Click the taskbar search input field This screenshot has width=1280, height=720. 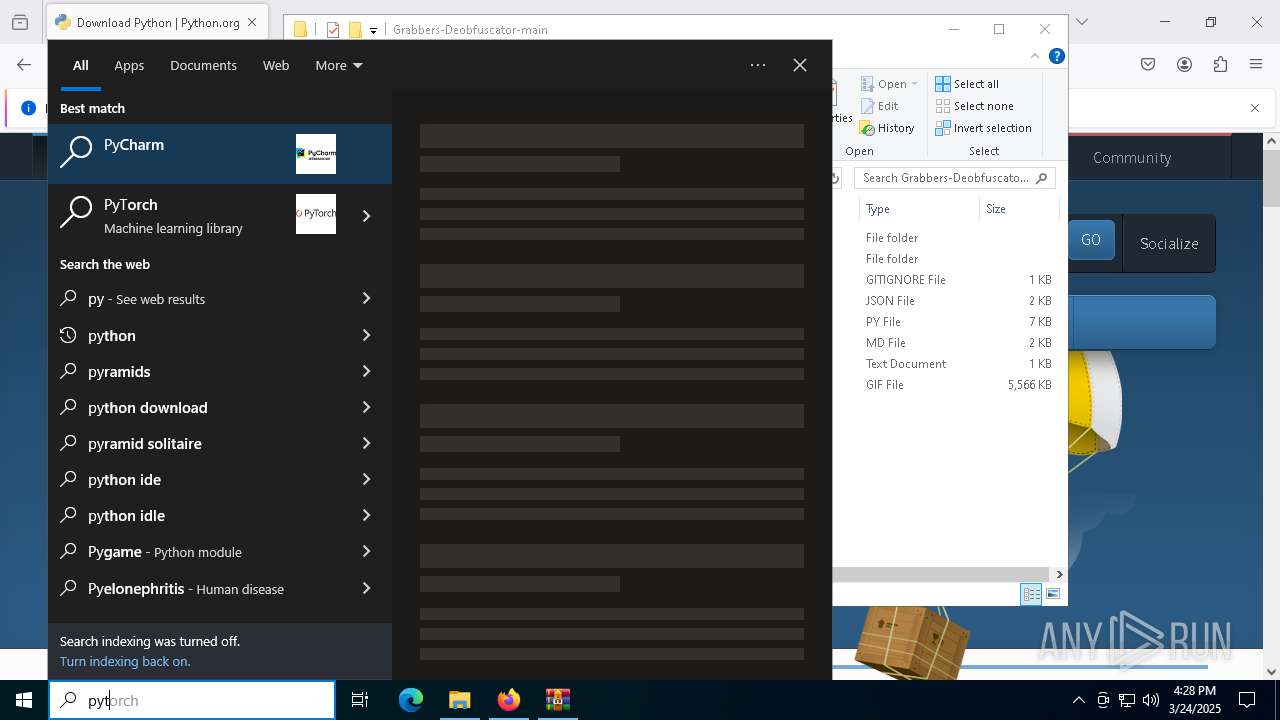[x=192, y=700]
